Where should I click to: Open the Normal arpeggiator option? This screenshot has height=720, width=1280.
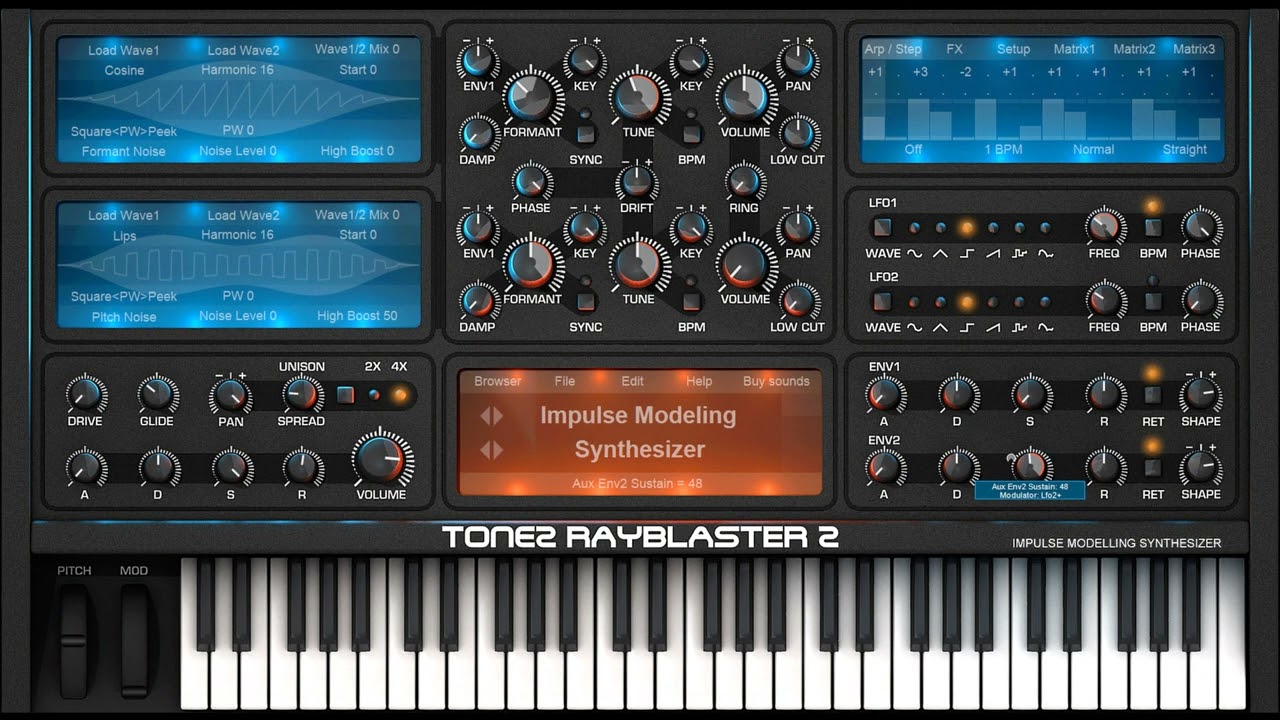tap(1093, 150)
